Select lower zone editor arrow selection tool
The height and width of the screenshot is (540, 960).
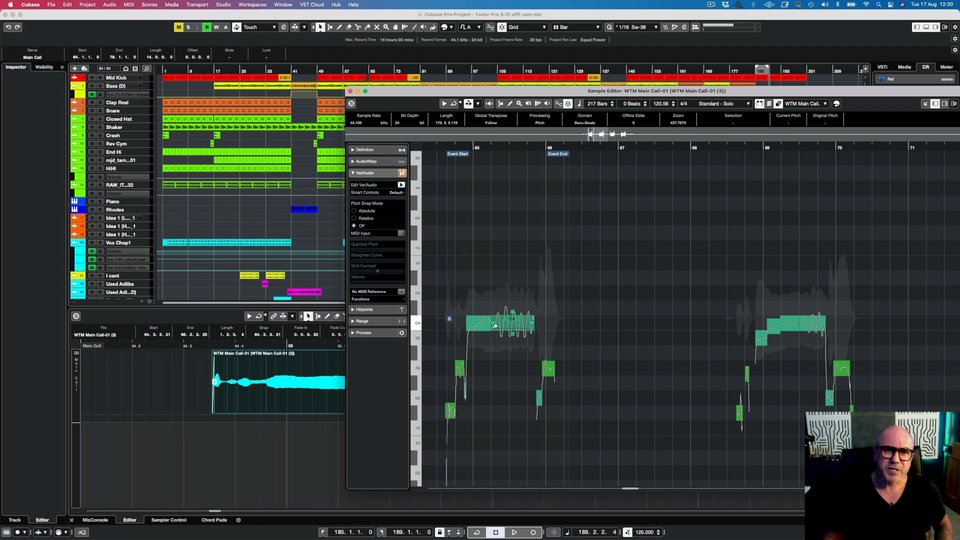[308, 316]
